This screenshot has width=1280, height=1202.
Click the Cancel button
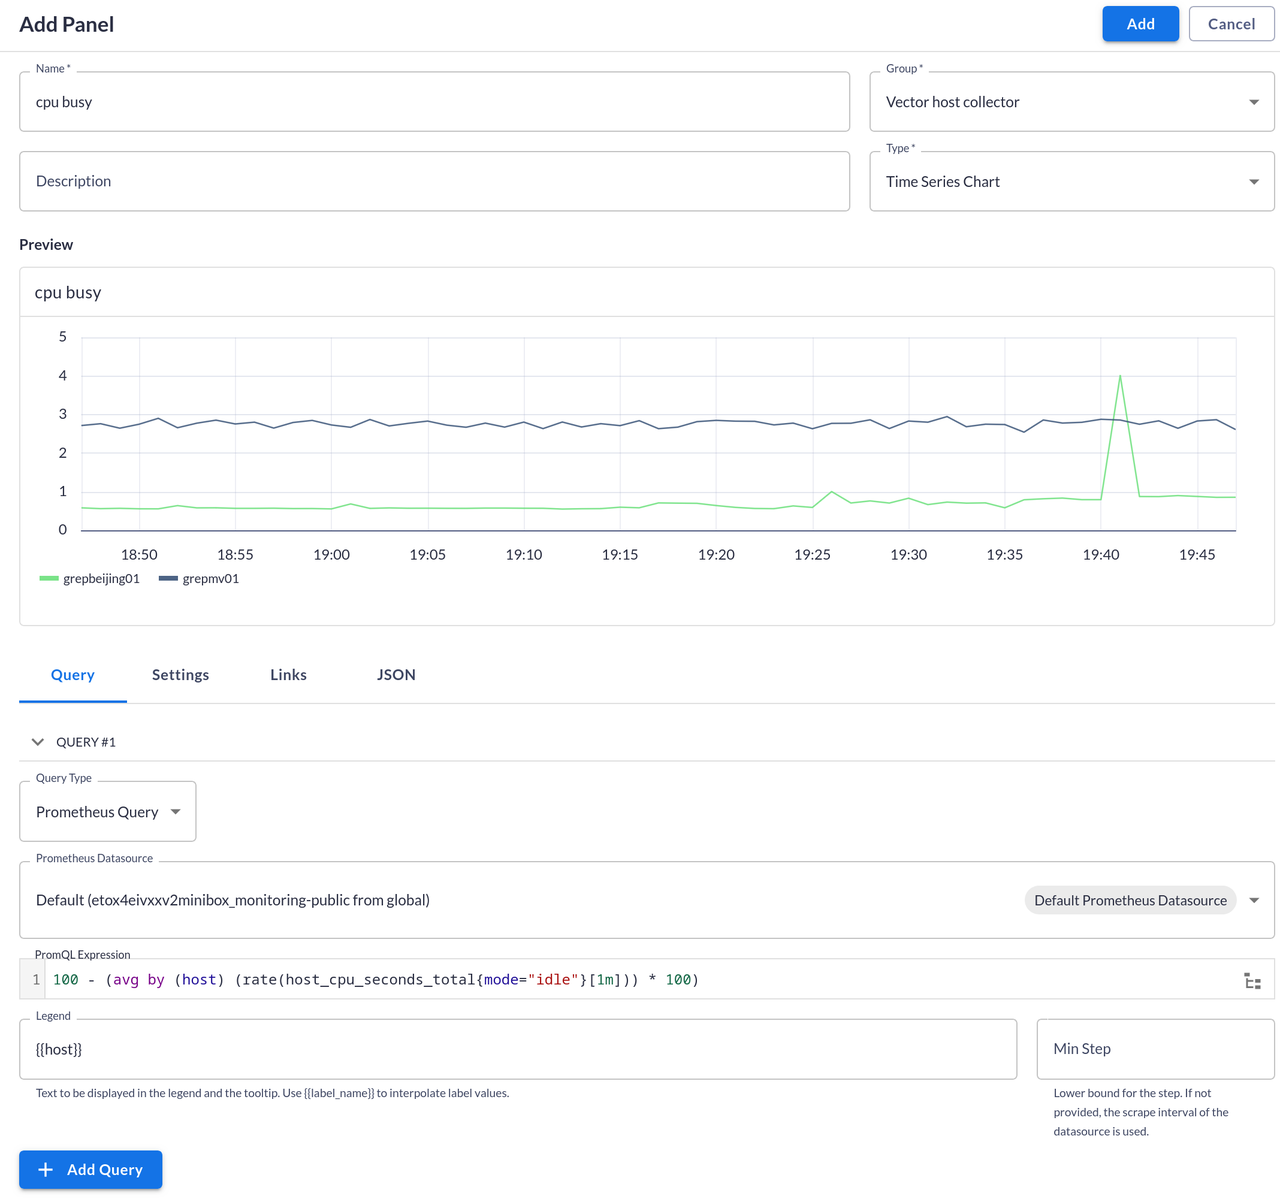1231,24
